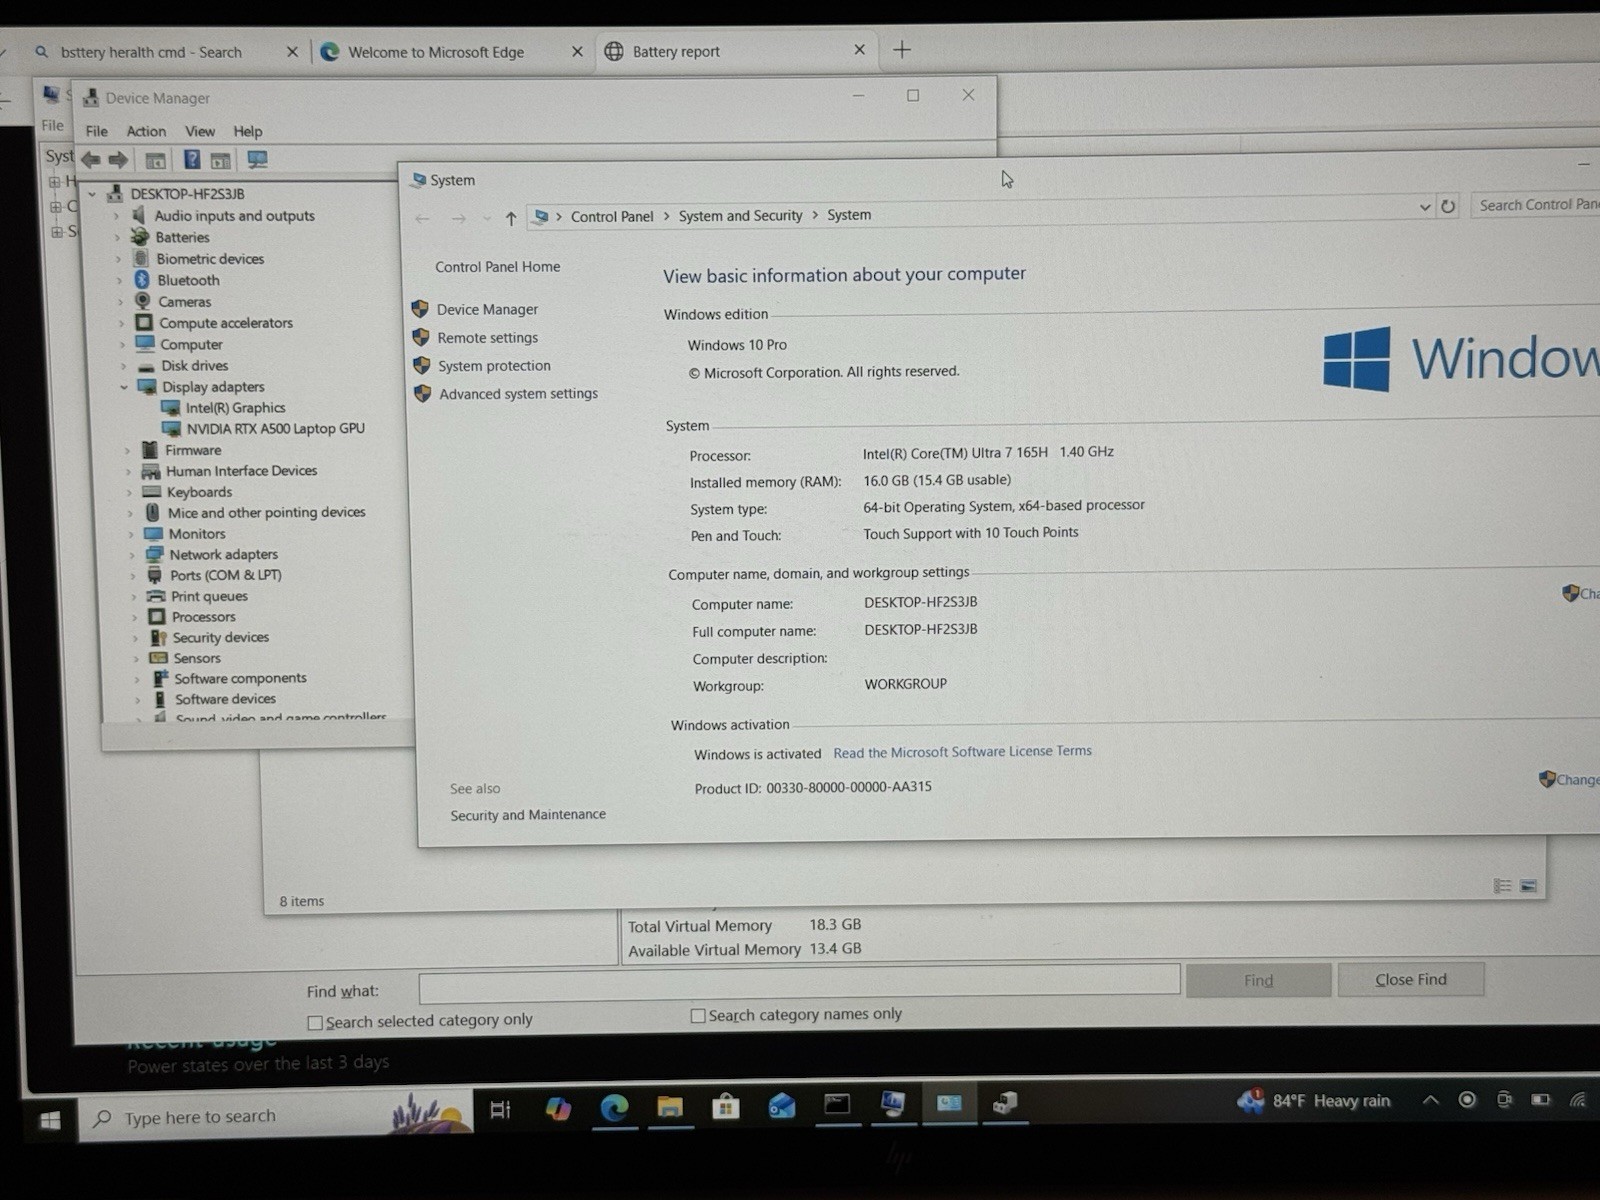This screenshot has width=1600, height=1200.
Task: Open Task View from the taskbar
Action: pyautogui.click(x=500, y=1108)
